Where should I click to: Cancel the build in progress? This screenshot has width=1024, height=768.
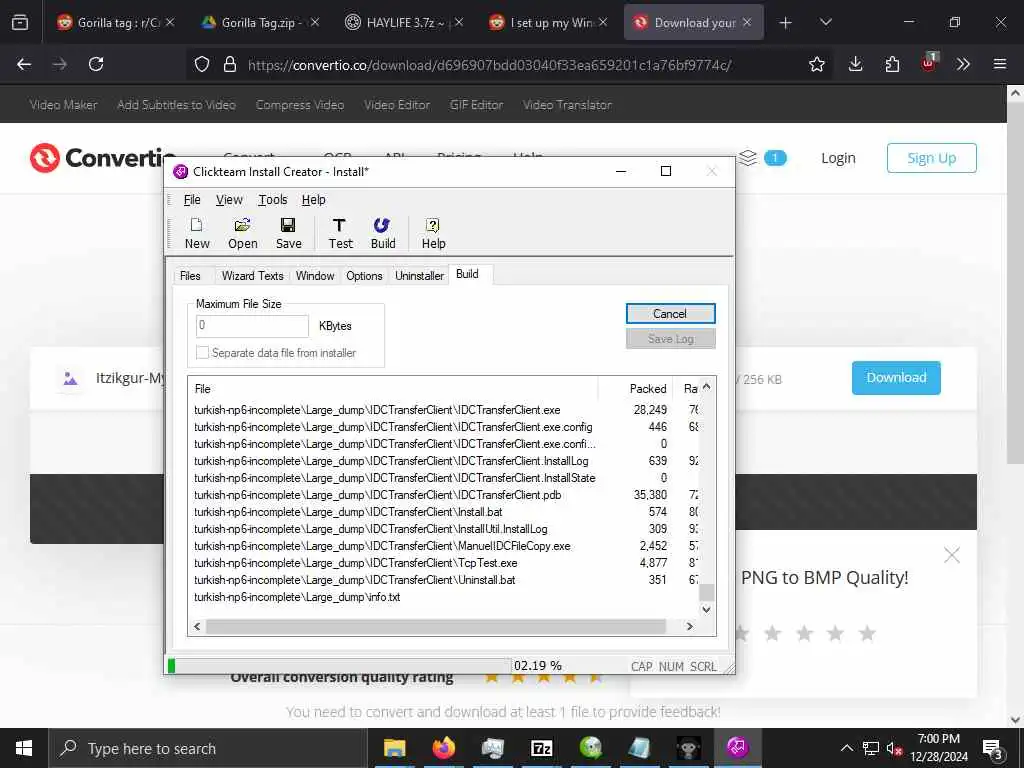[x=671, y=313]
